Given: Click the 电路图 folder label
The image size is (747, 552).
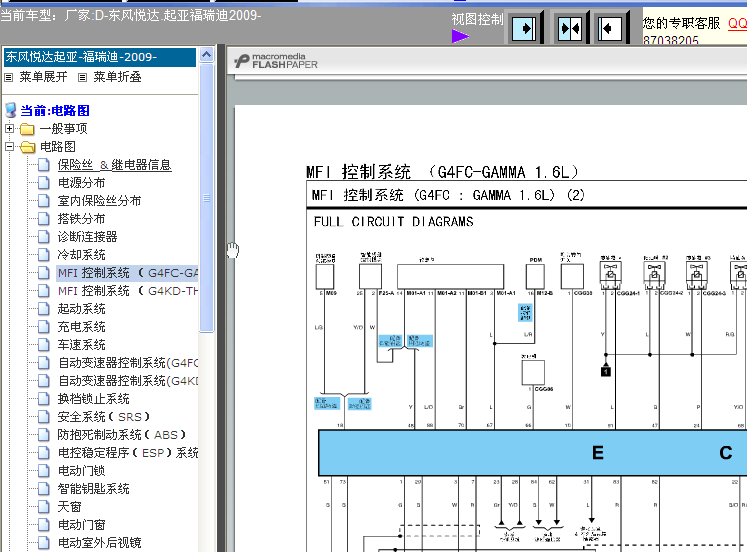Looking at the screenshot, I should [x=58, y=147].
